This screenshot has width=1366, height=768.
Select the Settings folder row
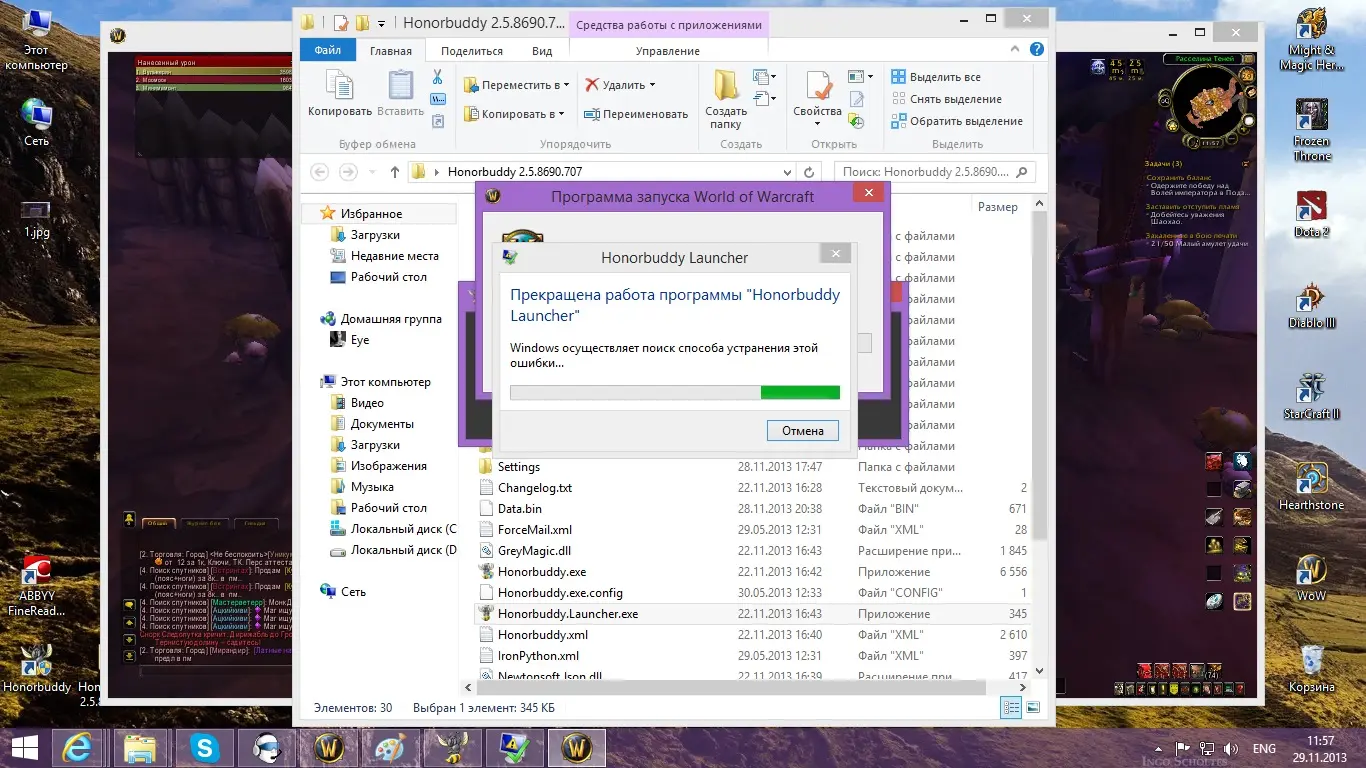pyautogui.click(x=752, y=467)
